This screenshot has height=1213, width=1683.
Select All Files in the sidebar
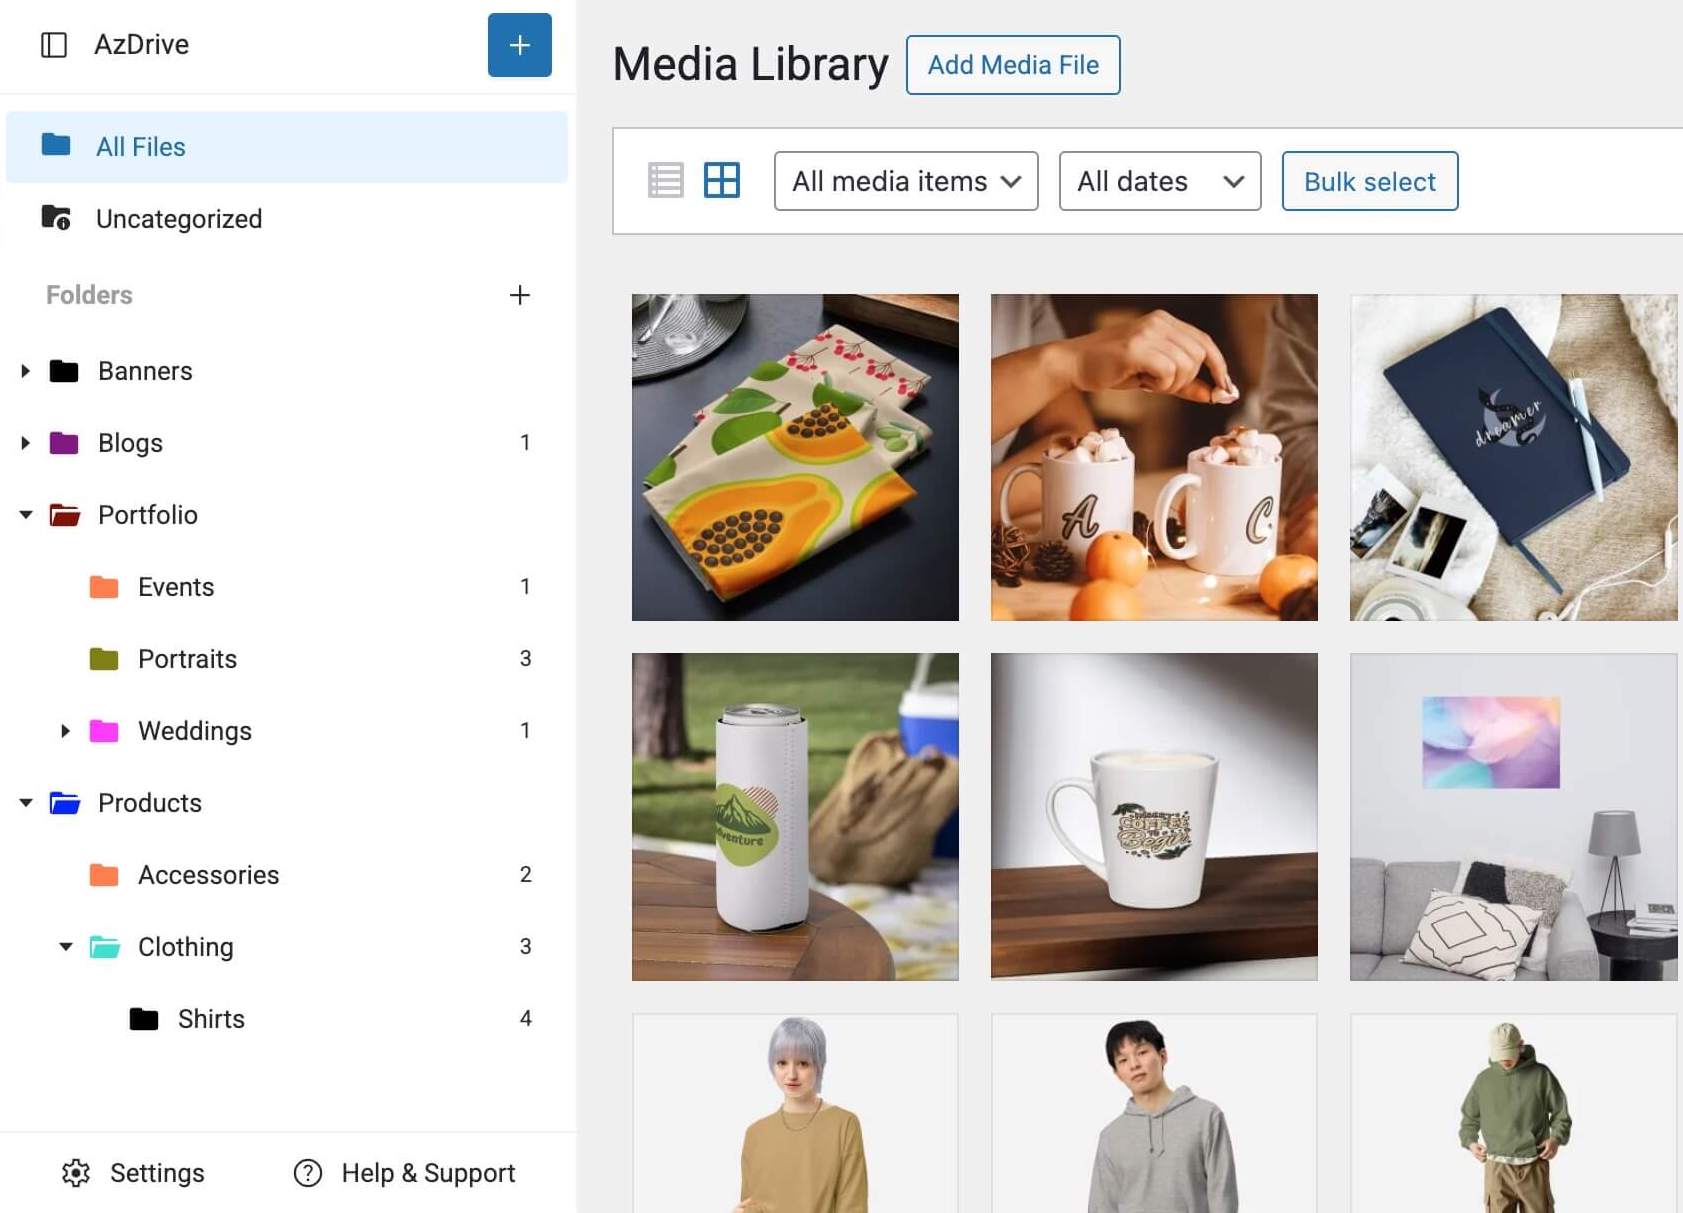pos(141,147)
